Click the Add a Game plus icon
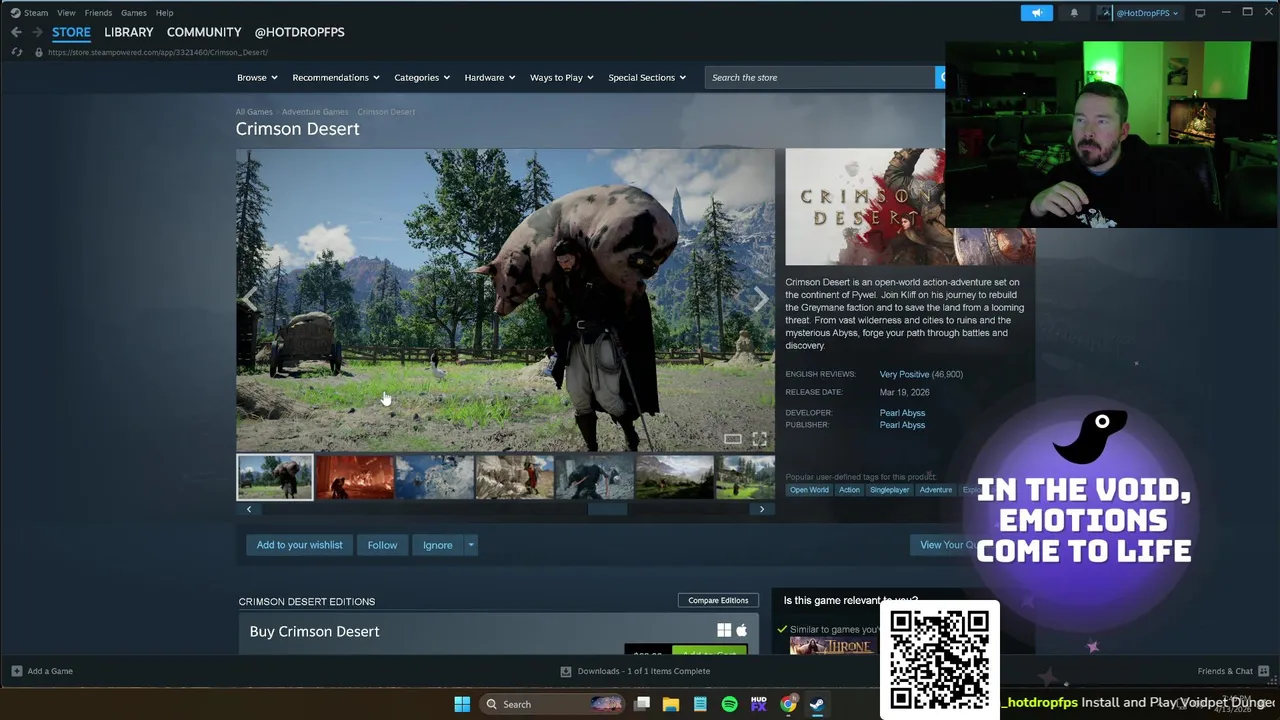Screen dimensions: 1280x720 tap(17, 671)
